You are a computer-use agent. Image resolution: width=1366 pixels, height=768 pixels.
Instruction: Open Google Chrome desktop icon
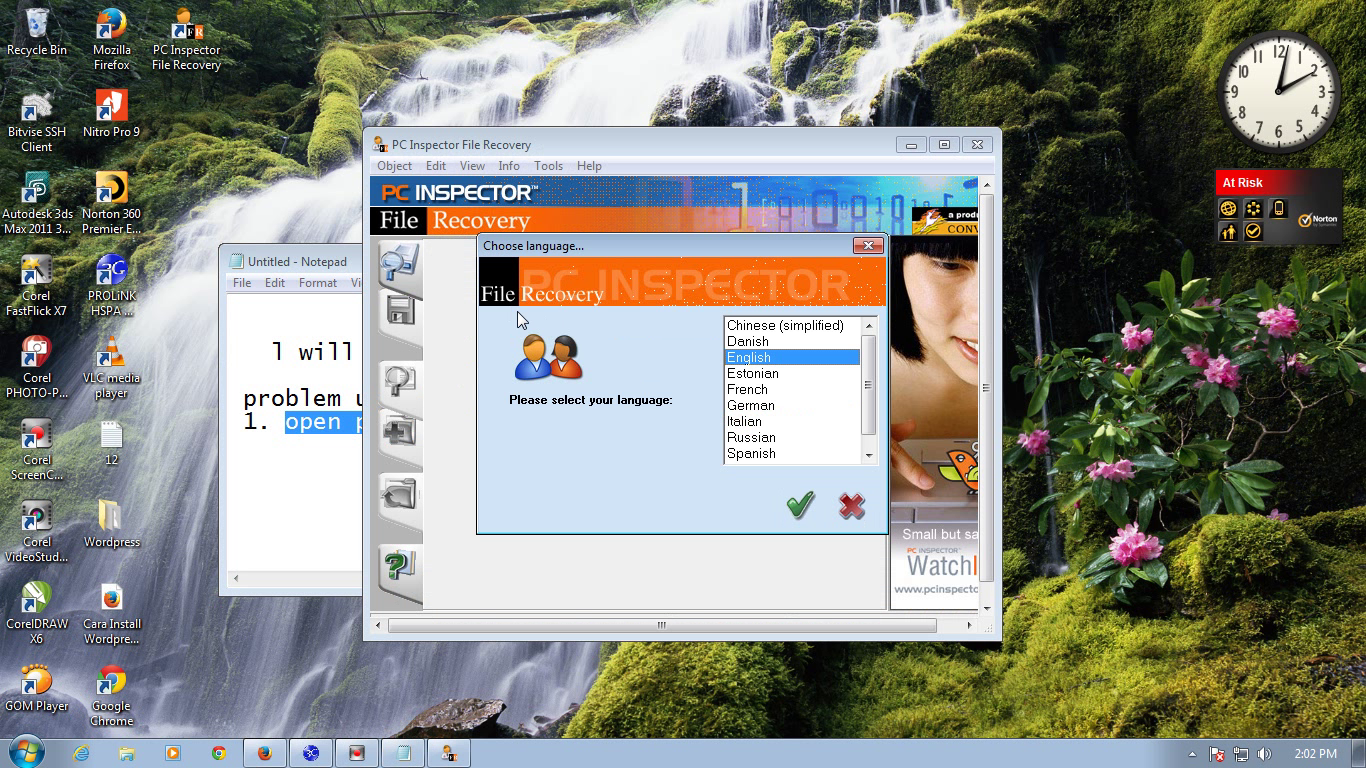pos(111,696)
